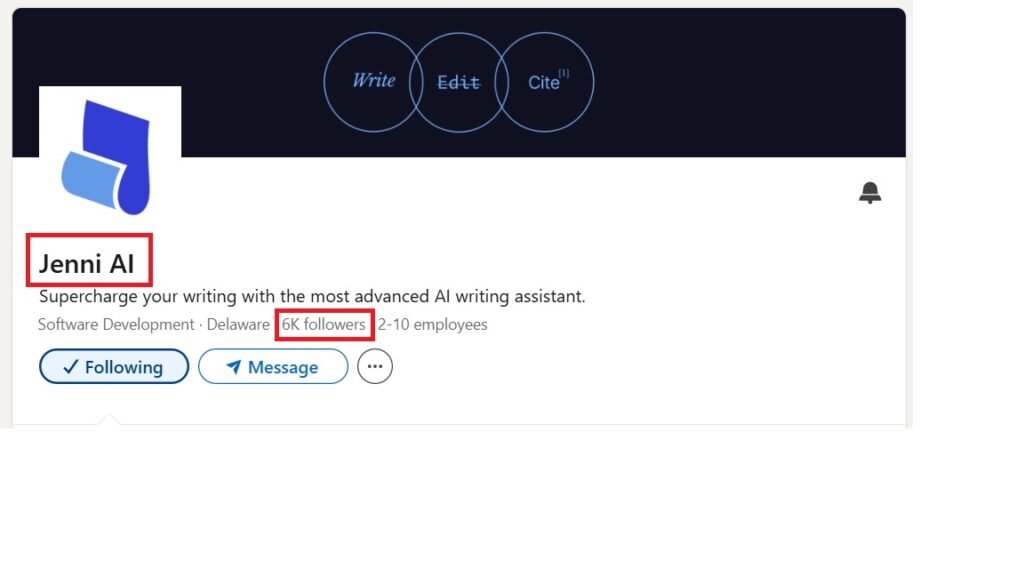
Task: Toggle the Following button
Action: (x=114, y=366)
